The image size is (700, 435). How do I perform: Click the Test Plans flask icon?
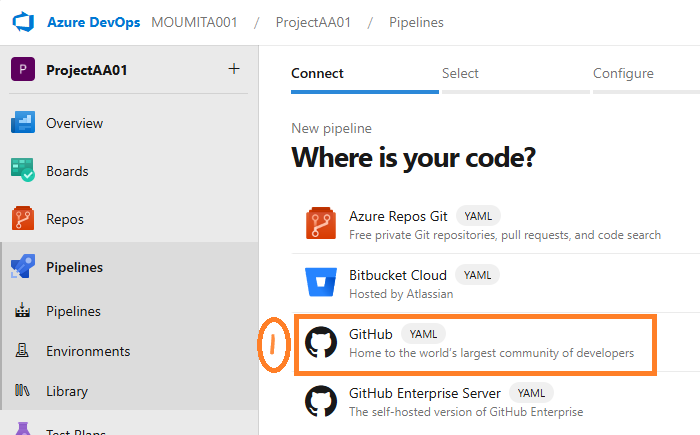[23, 429]
